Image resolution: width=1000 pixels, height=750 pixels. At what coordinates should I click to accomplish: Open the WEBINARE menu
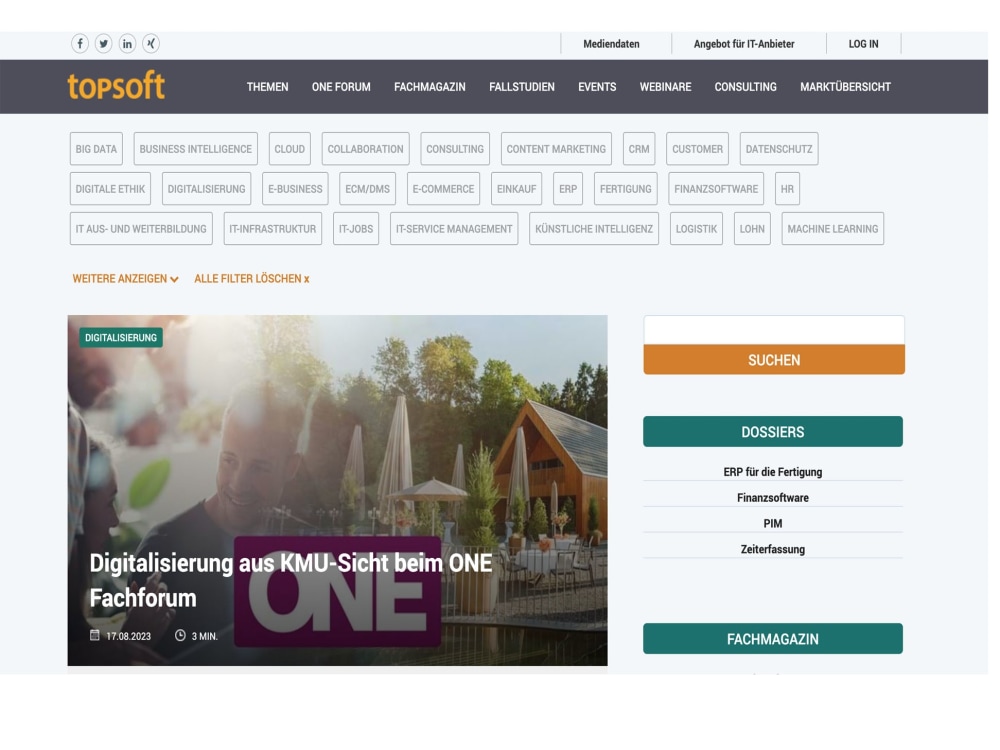665,87
